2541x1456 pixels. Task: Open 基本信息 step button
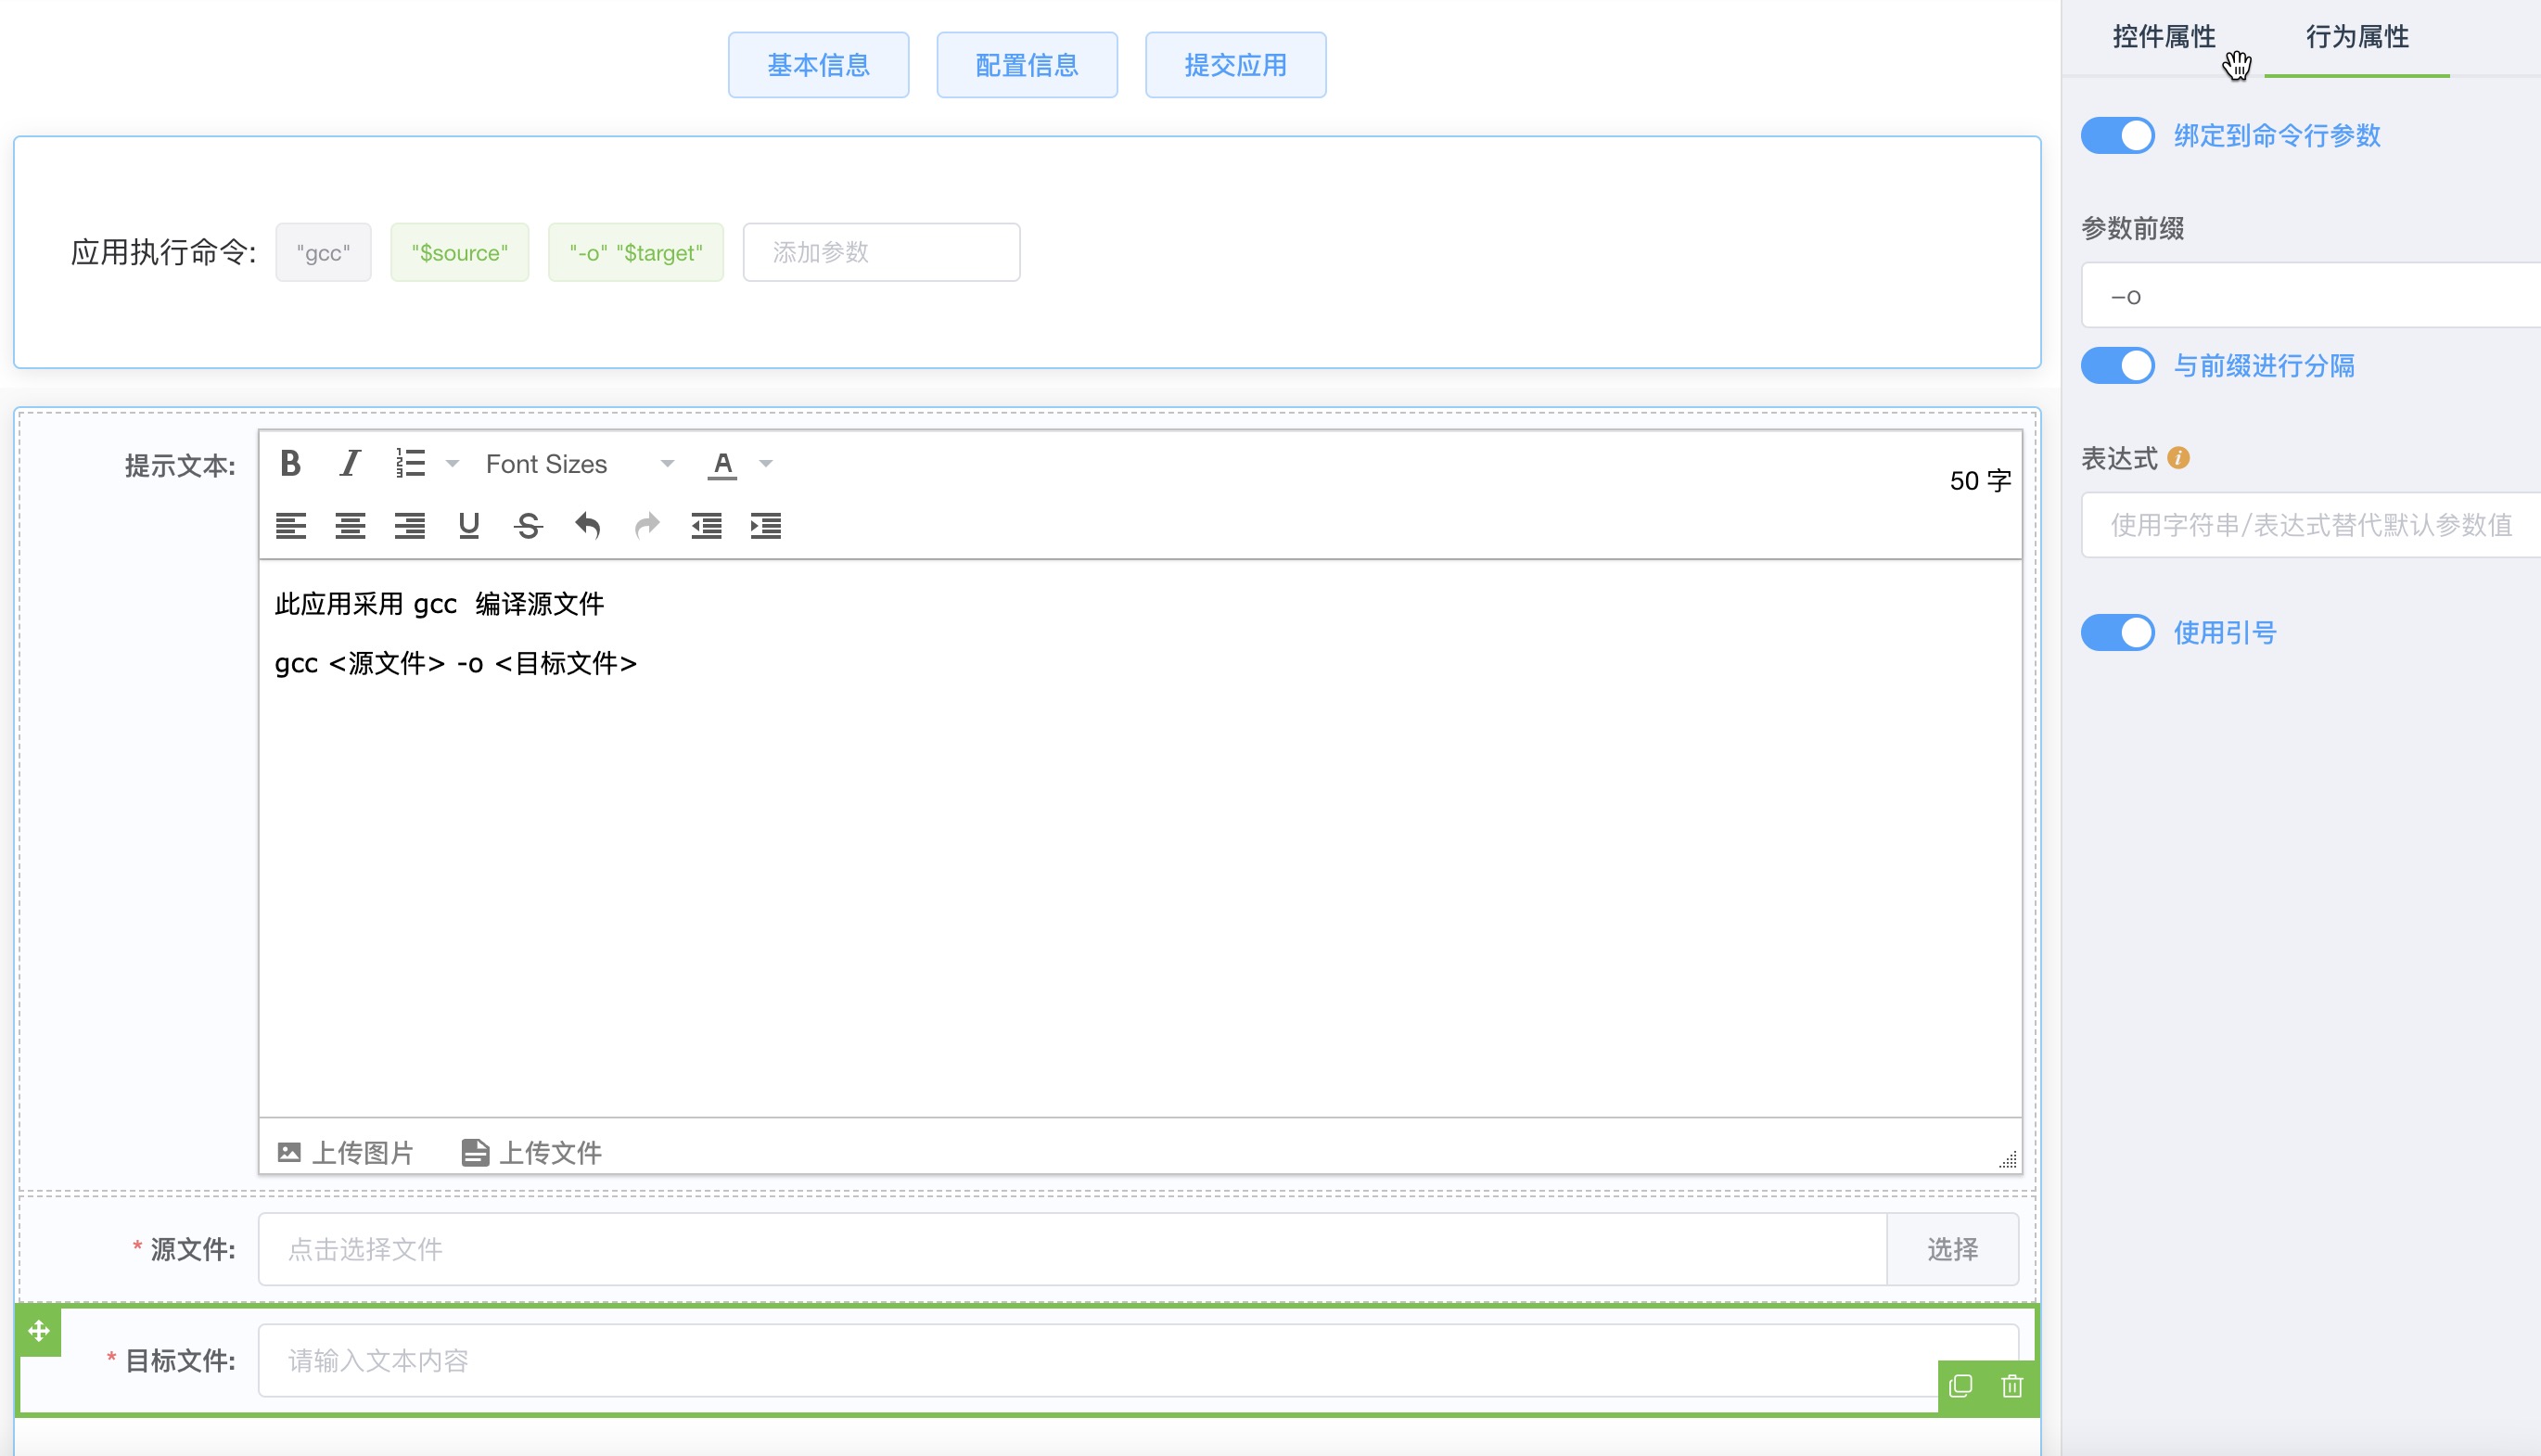pyautogui.click(x=818, y=65)
